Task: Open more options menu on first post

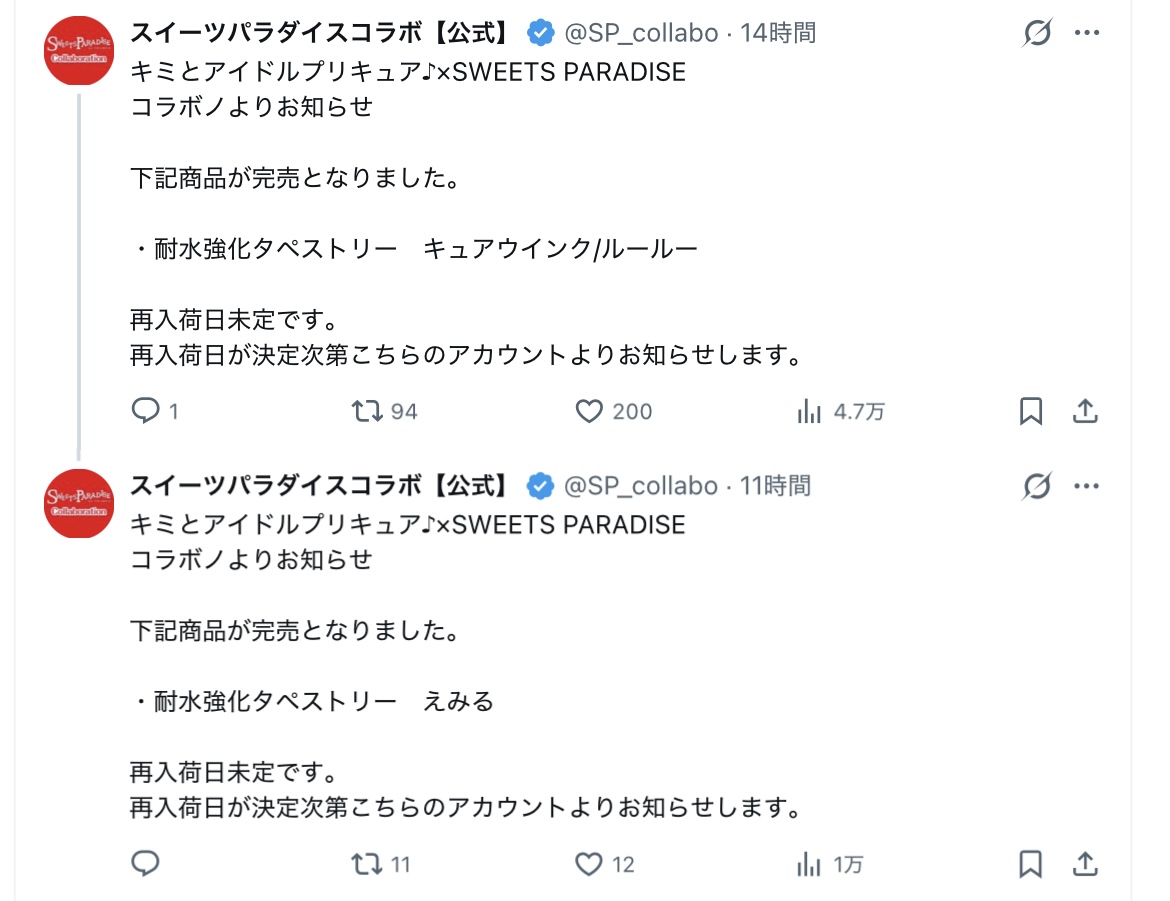Action: pyautogui.click(x=1087, y=33)
